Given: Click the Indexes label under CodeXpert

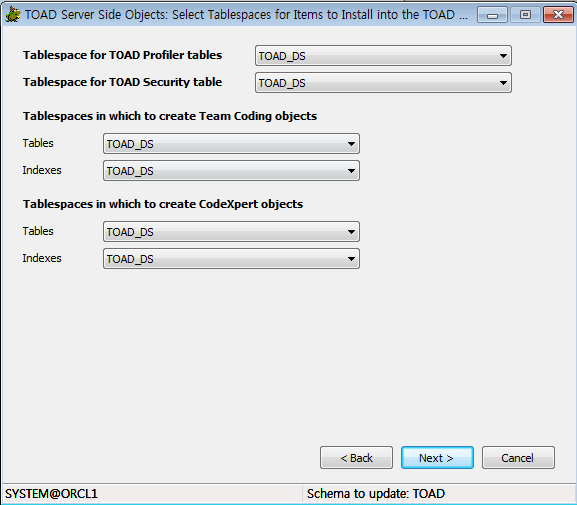Looking at the screenshot, I should (42, 258).
